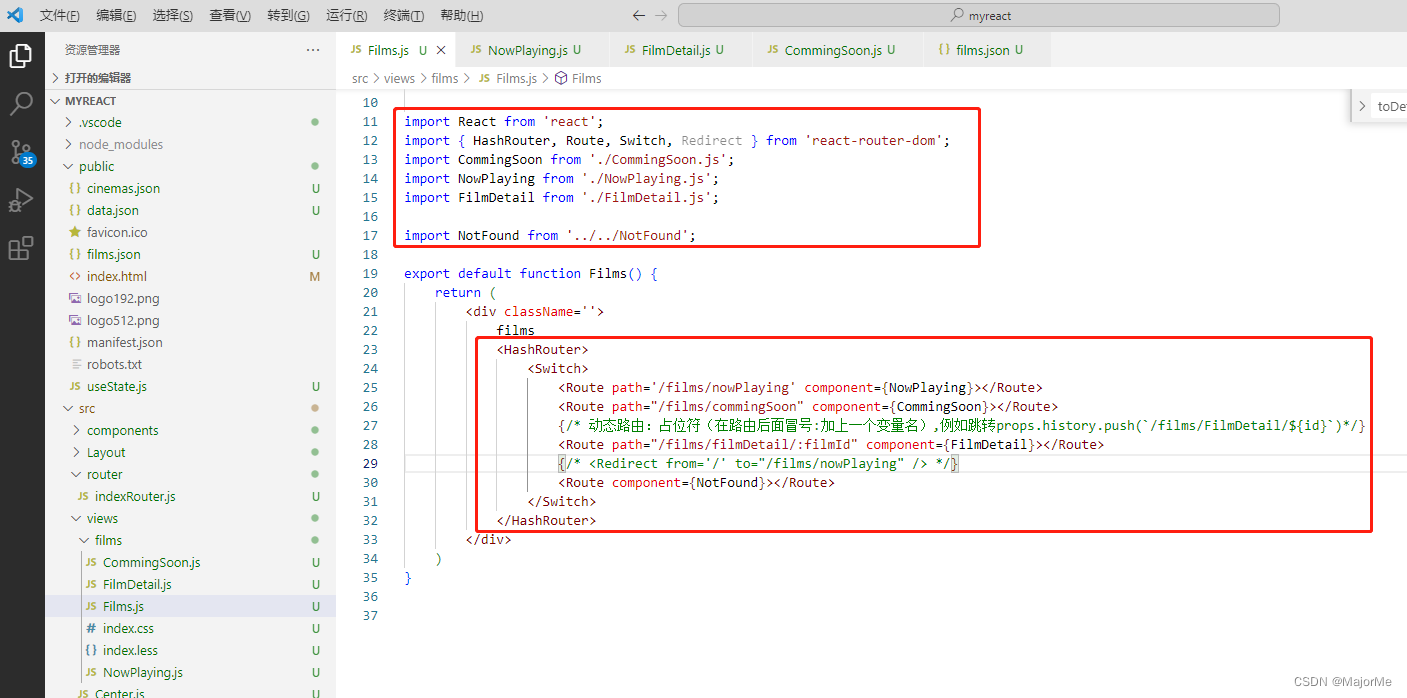Screen dimensions: 1407x698
Task: Expand the .vscode folder
Action: point(190,122)
